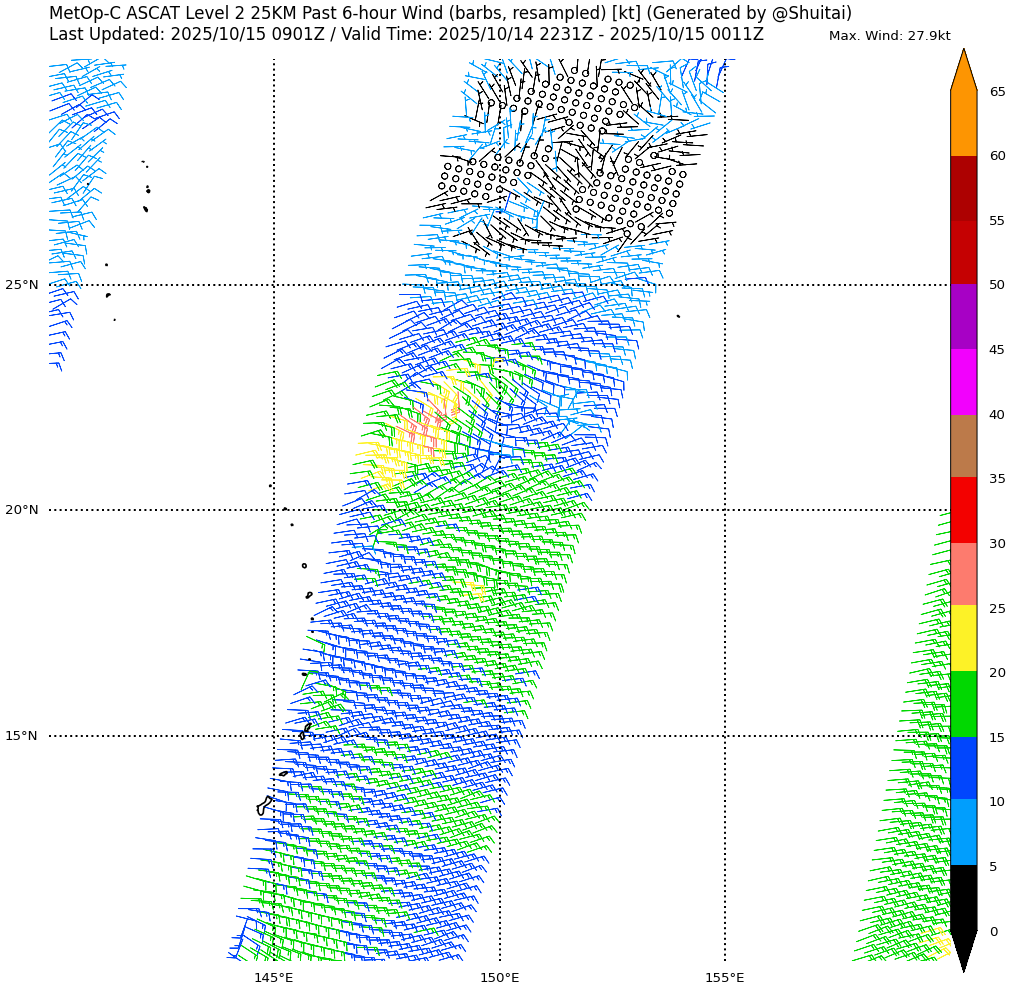The height and width of the screenshot is (989, 1010).
Task: Choose the light blue 5–10 kt colorbar segment
Action: [x=963, y=833]
